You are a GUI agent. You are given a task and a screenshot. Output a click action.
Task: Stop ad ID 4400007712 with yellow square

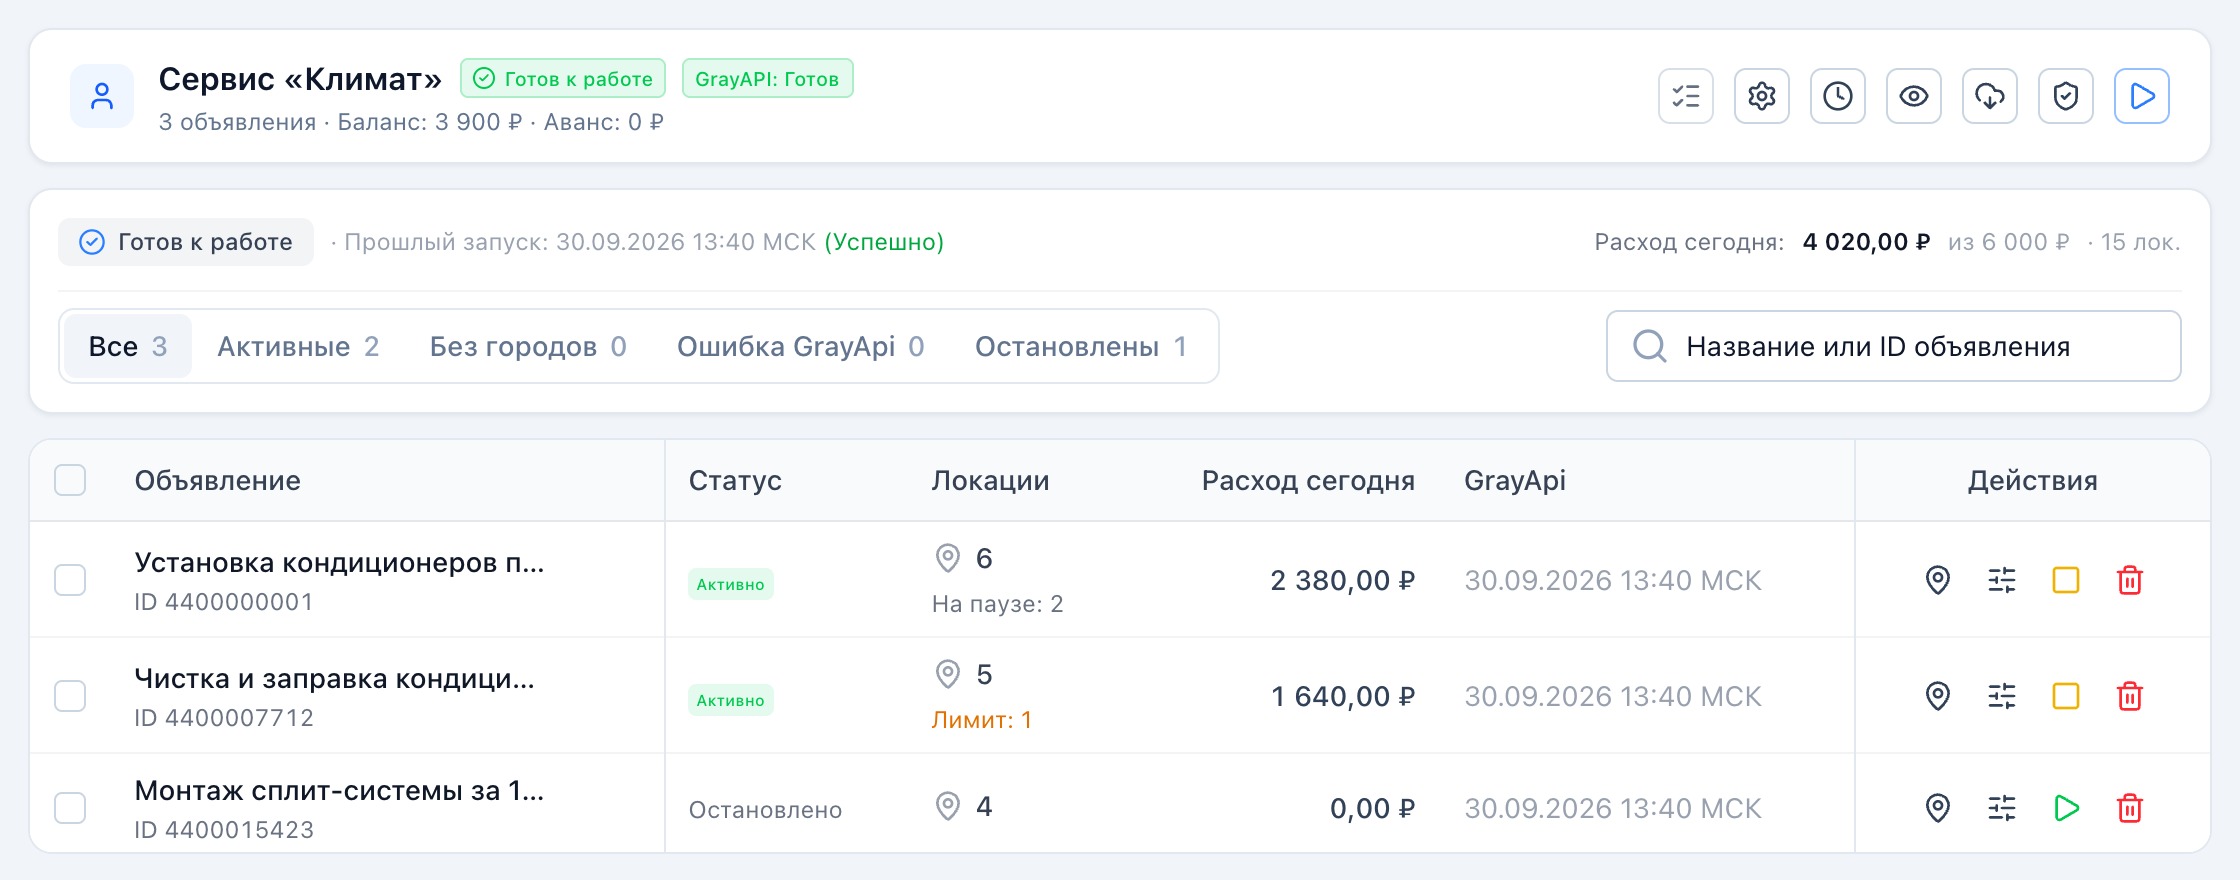[2066, 696]
